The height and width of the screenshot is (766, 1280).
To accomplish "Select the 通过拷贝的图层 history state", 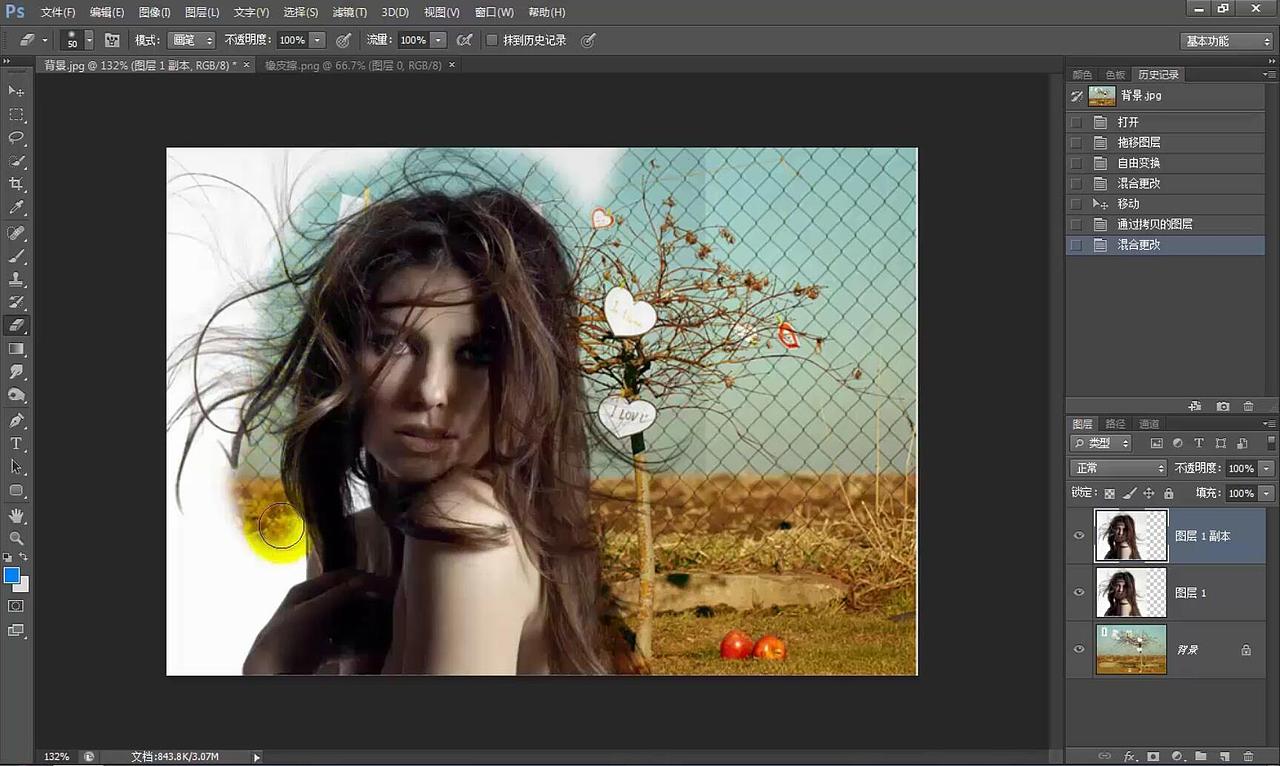I will (1165, 224).
